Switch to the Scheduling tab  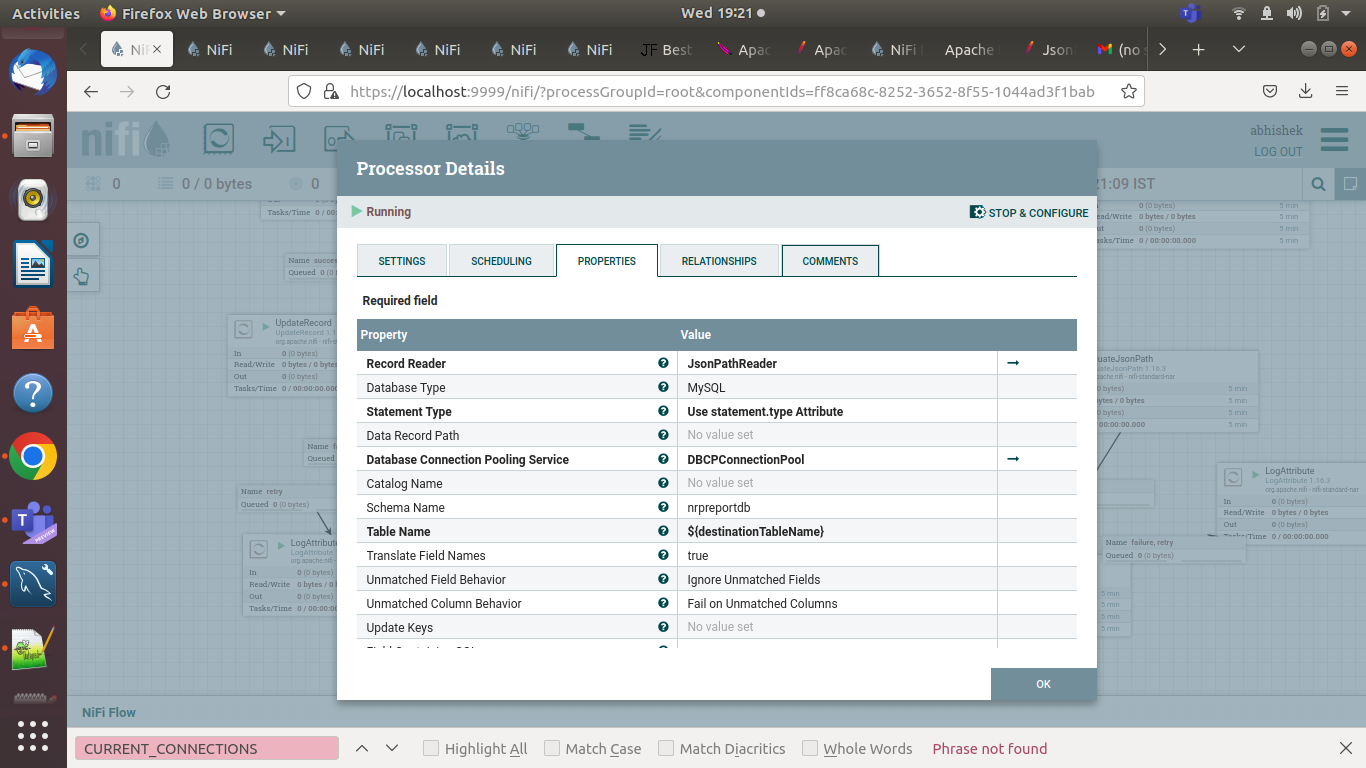point(501,260)
